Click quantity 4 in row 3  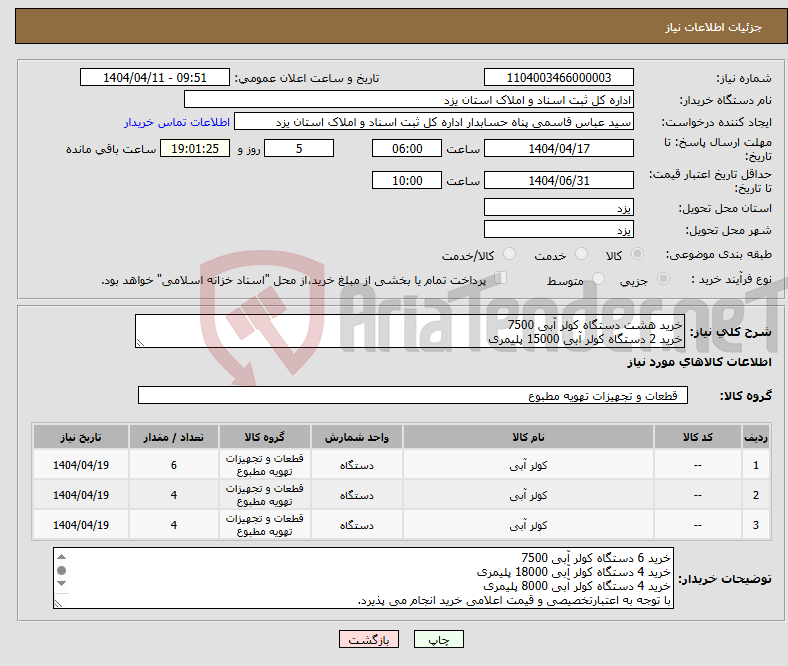[173, 525]
